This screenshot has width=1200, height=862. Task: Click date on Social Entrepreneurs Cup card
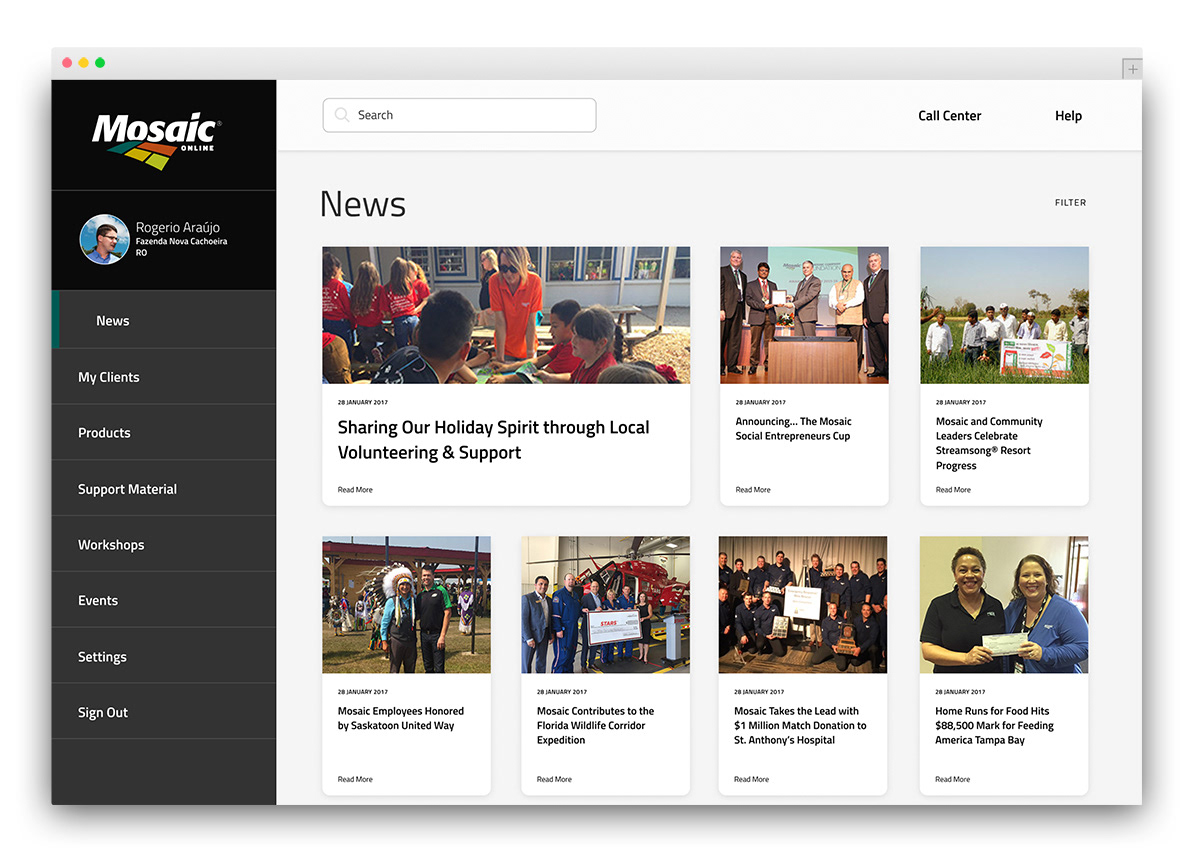coord(760,402)
